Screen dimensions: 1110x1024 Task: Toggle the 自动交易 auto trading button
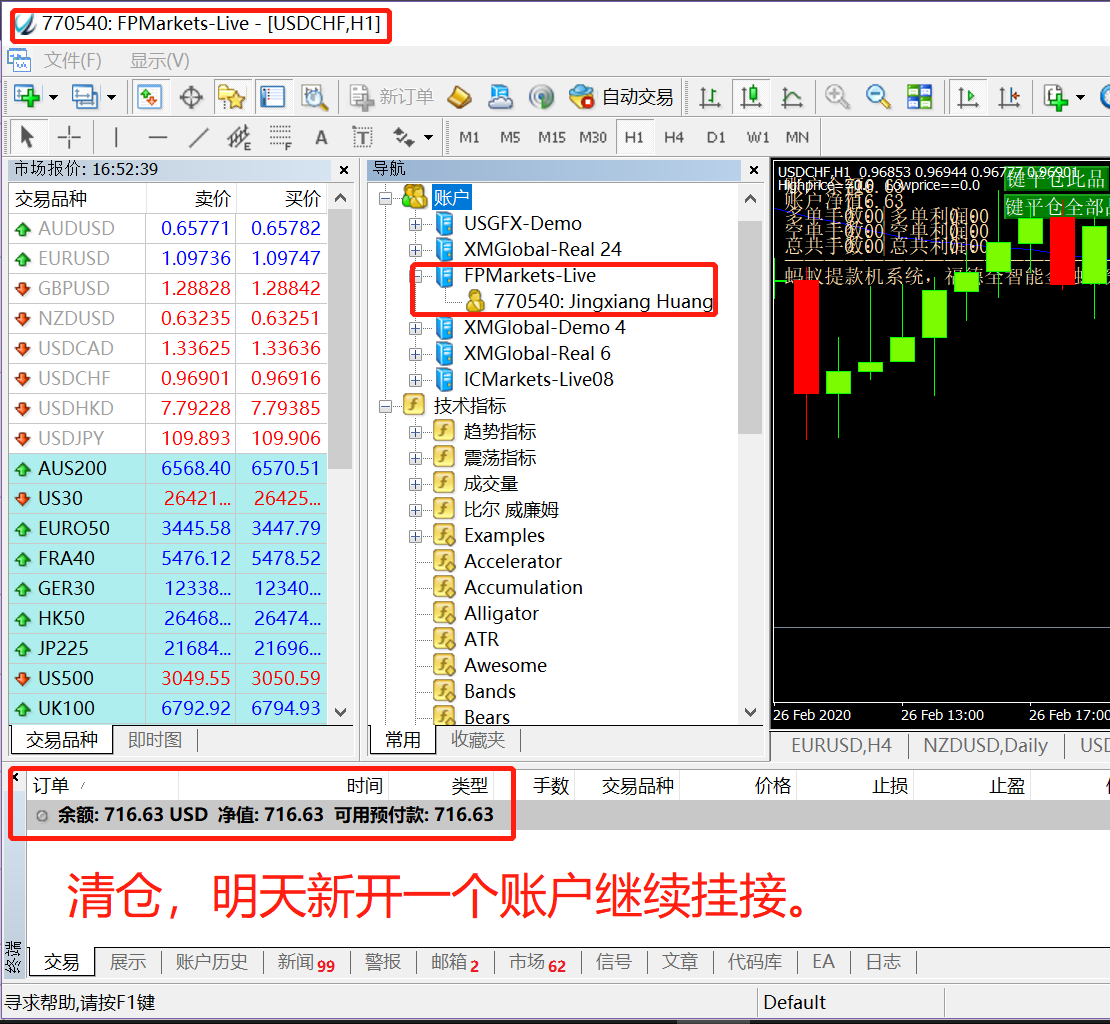coord(621,97)
